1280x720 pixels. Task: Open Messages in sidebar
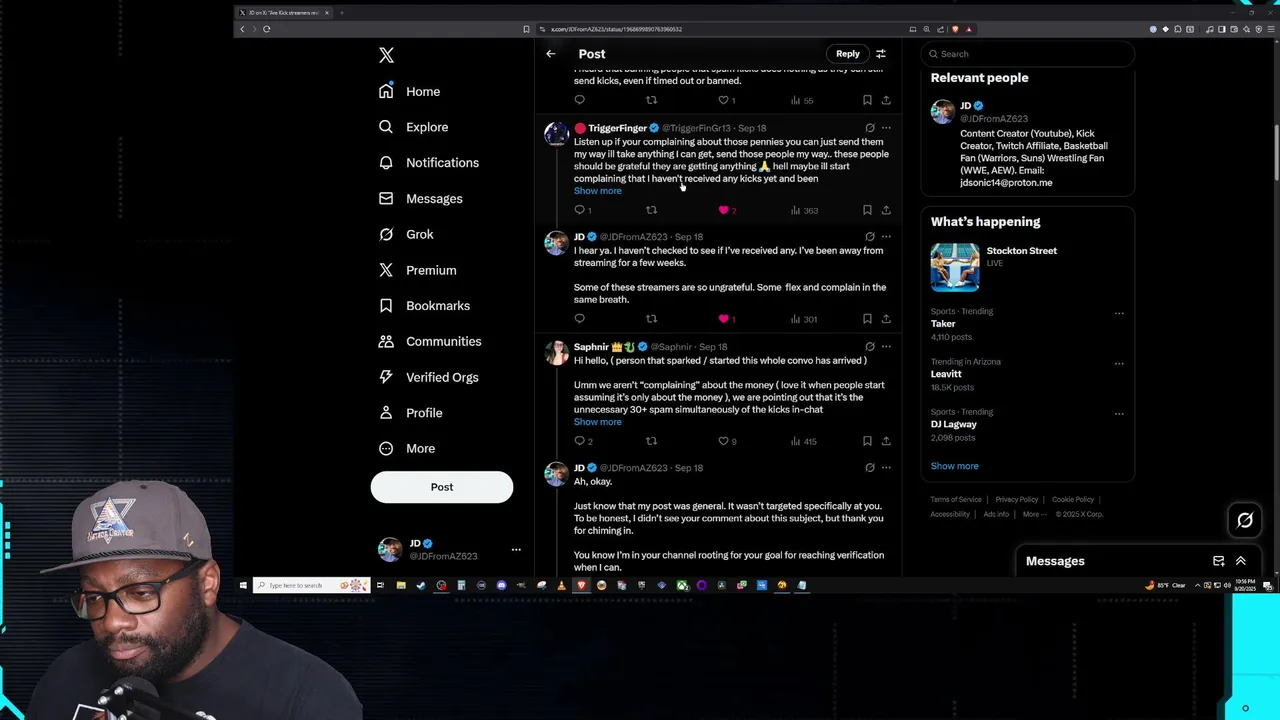click(421, 199)
